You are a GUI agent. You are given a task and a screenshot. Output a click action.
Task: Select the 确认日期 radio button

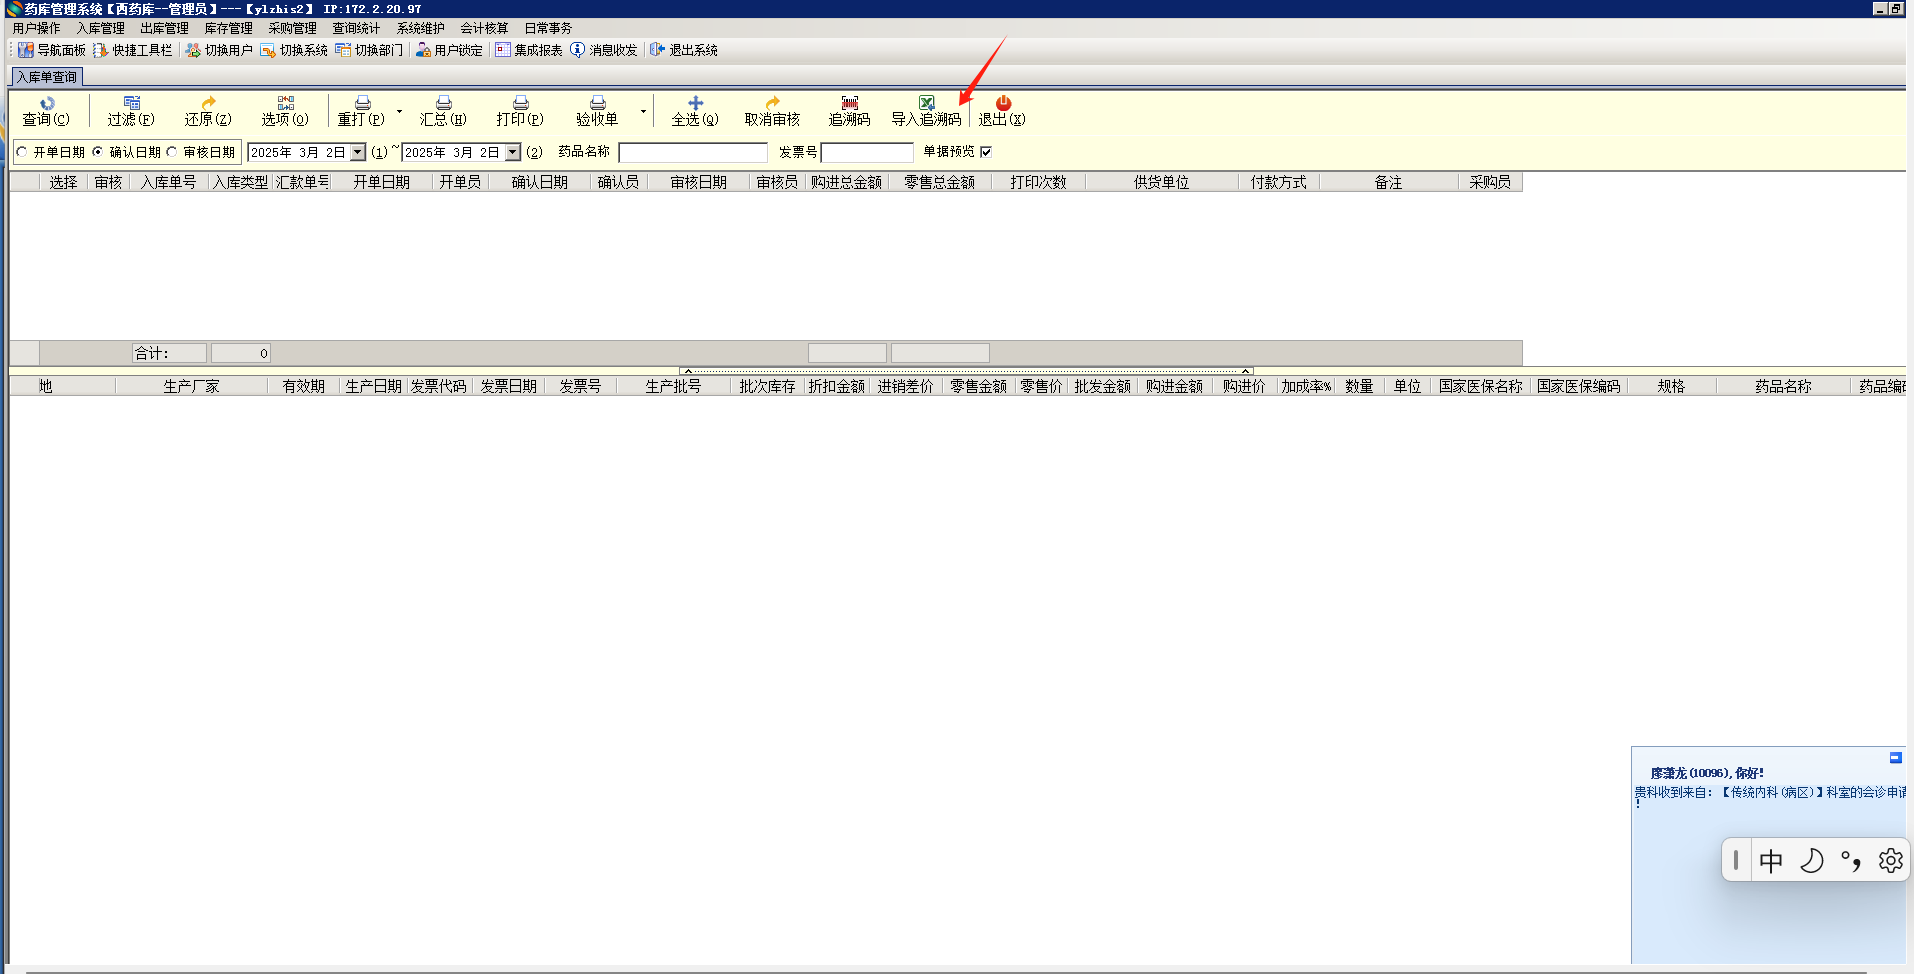coord(97,152)
